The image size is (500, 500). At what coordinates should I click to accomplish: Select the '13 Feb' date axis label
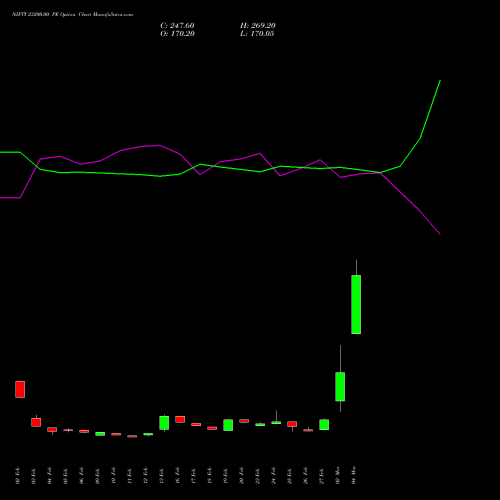tap(162, 476)
